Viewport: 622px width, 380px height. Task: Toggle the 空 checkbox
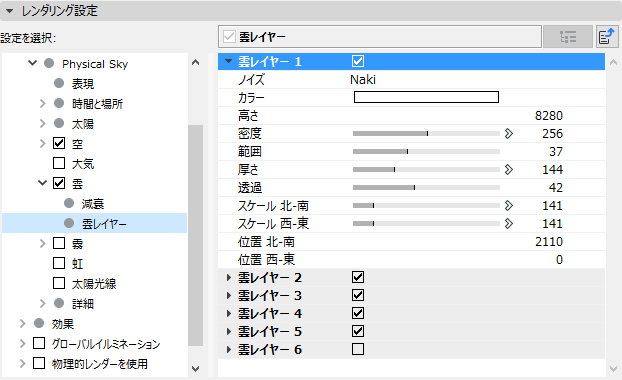coord(59,143)
